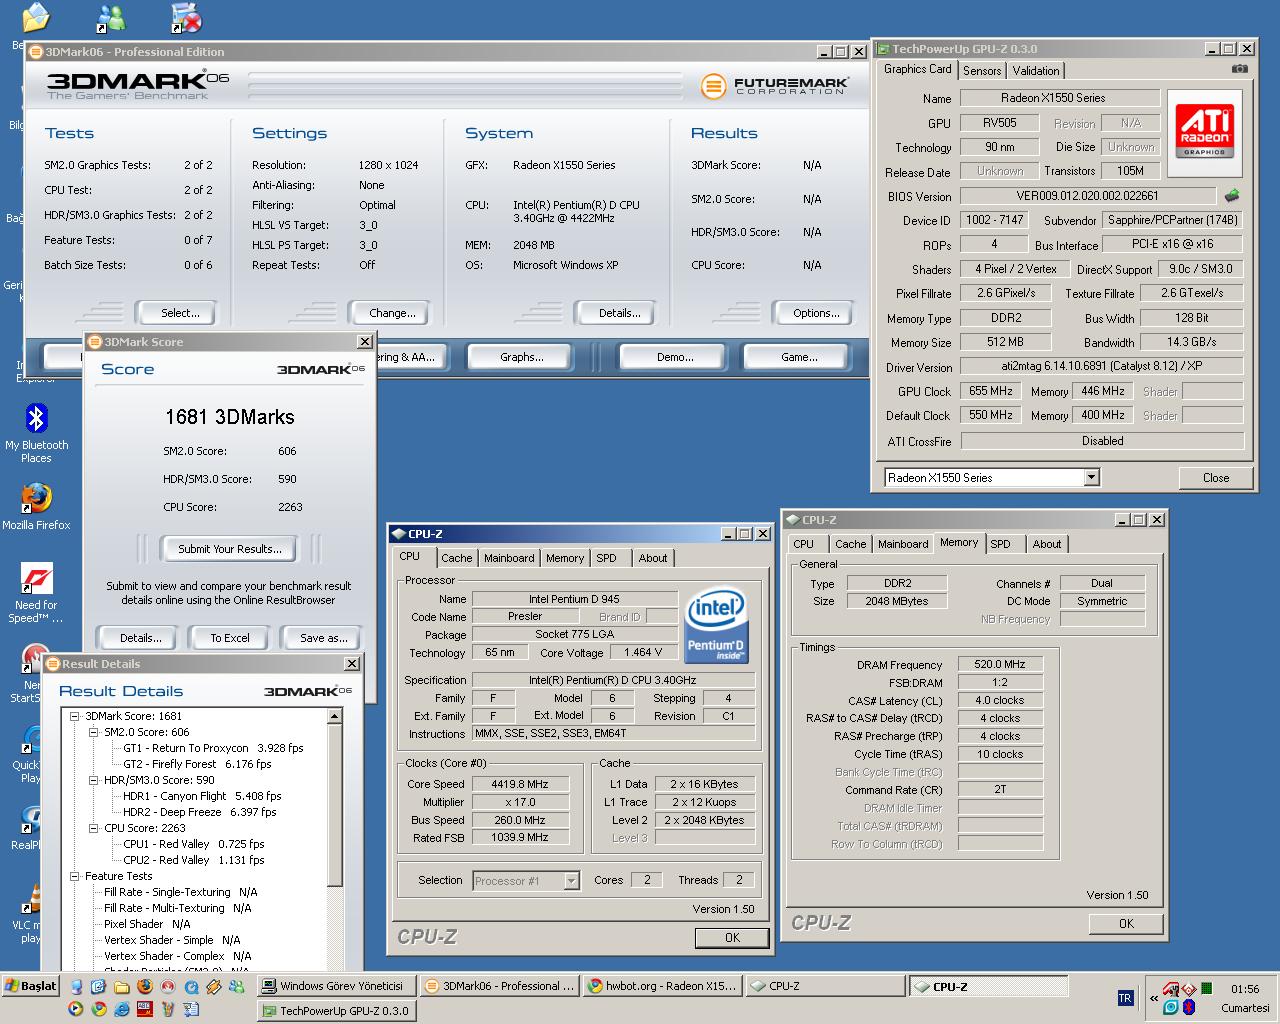1280x1024 pixels.
Task: Switch to Validation tab in GPU-Z
Action: point(1036,71)
